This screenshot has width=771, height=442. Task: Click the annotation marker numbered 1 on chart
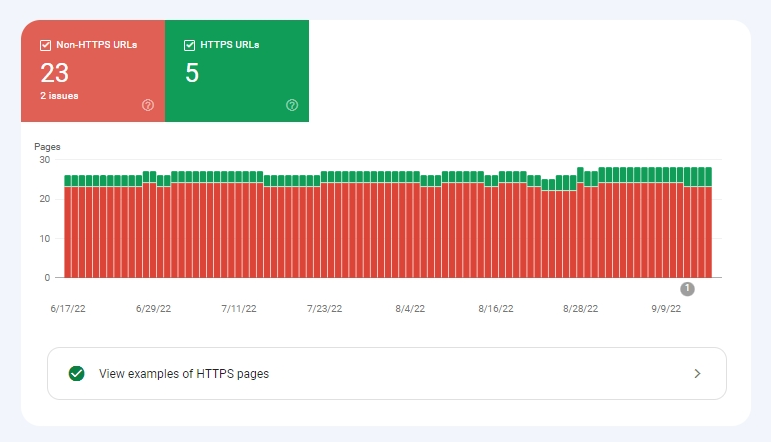(x=687, y=289)
